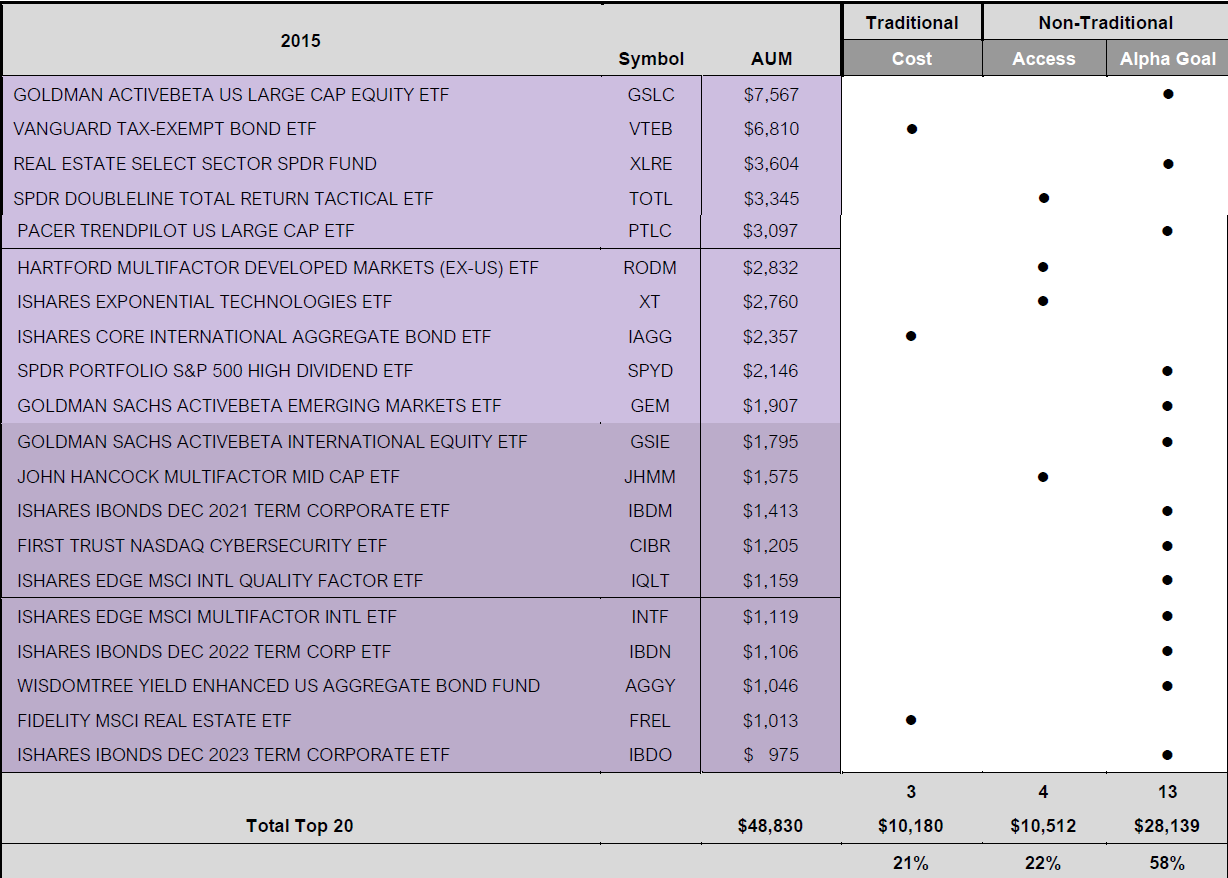Click Real Estate Select Sector SPDR Fund
This screenshot has height=878, width=1228.
[195, 164]
